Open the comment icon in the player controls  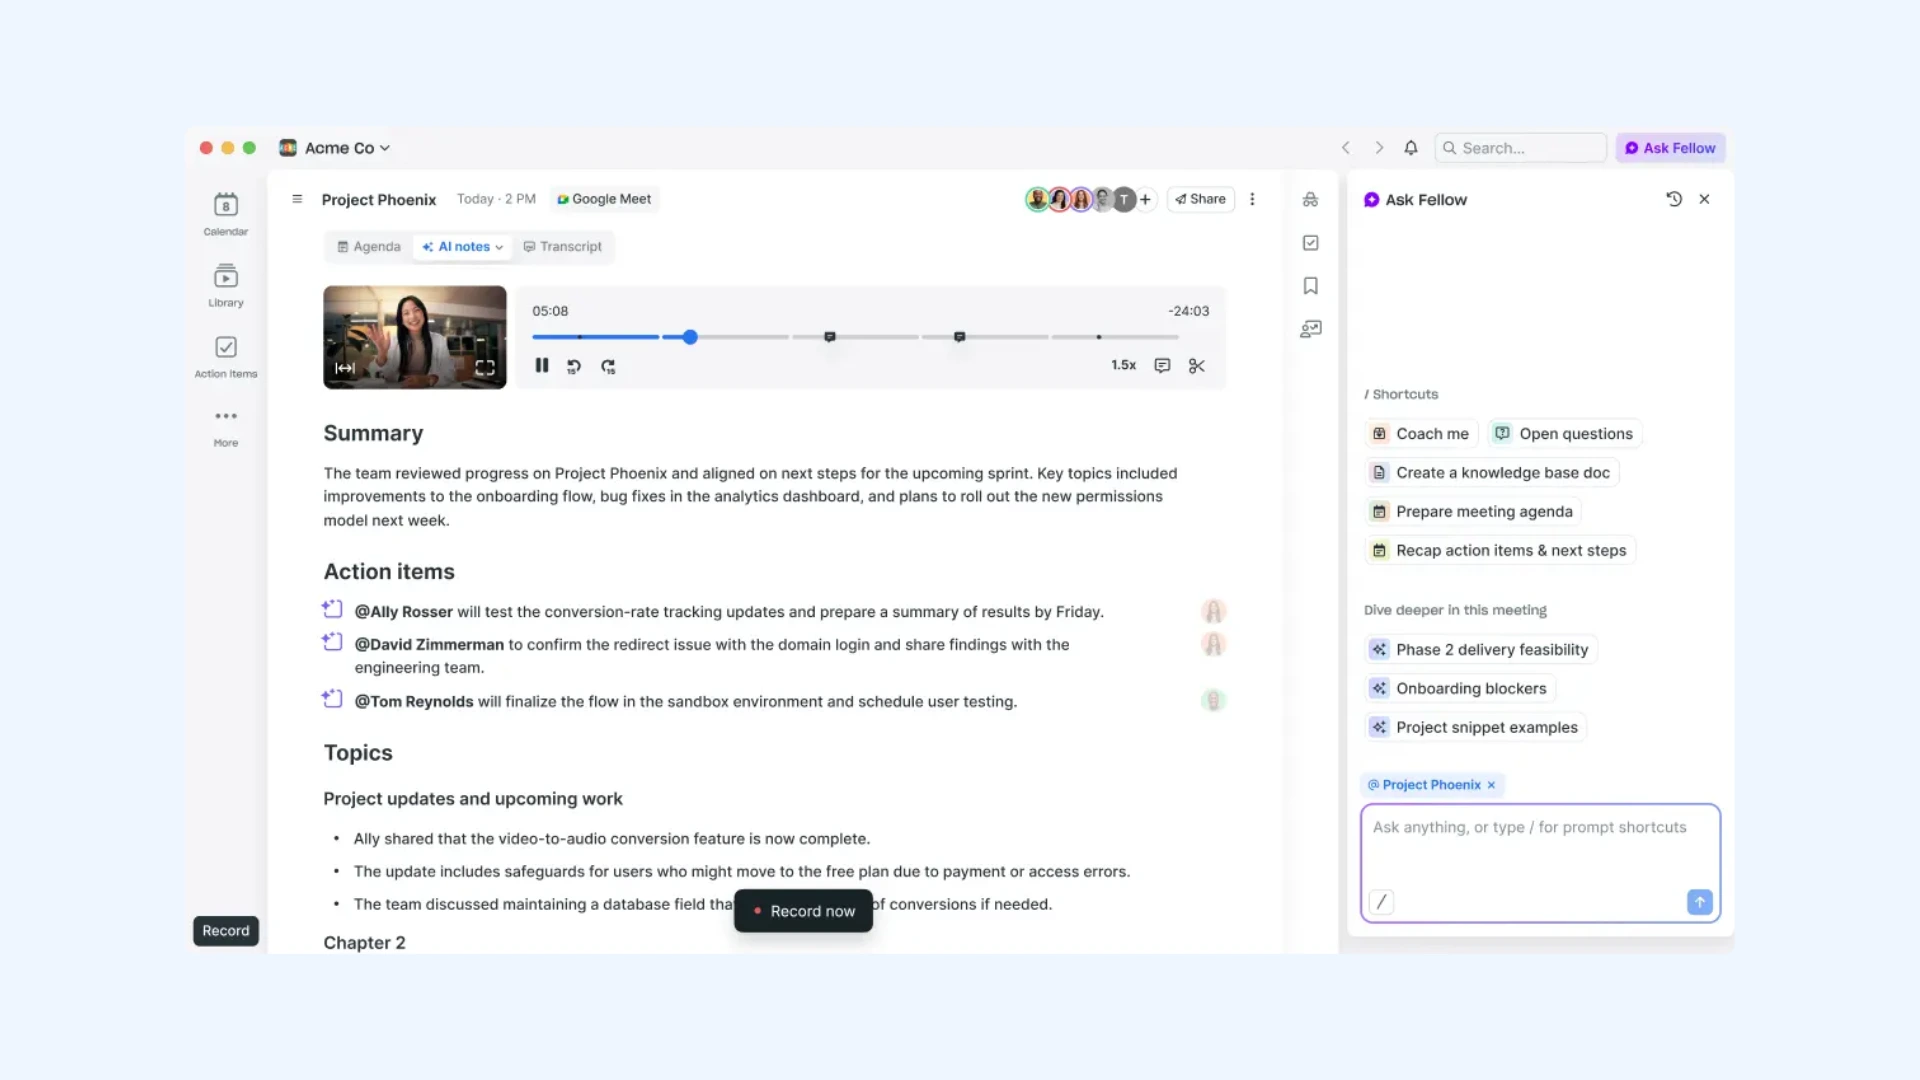tap(1161, 366)
